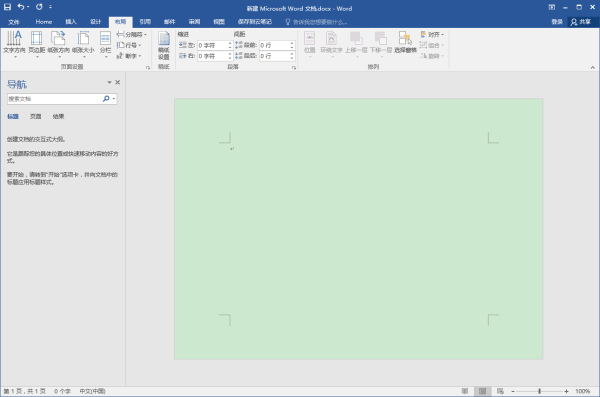Open the Pages (页面) tab in the navigation pane
Image resolution: width=600 pixels, height=397 pixels.
36,116
